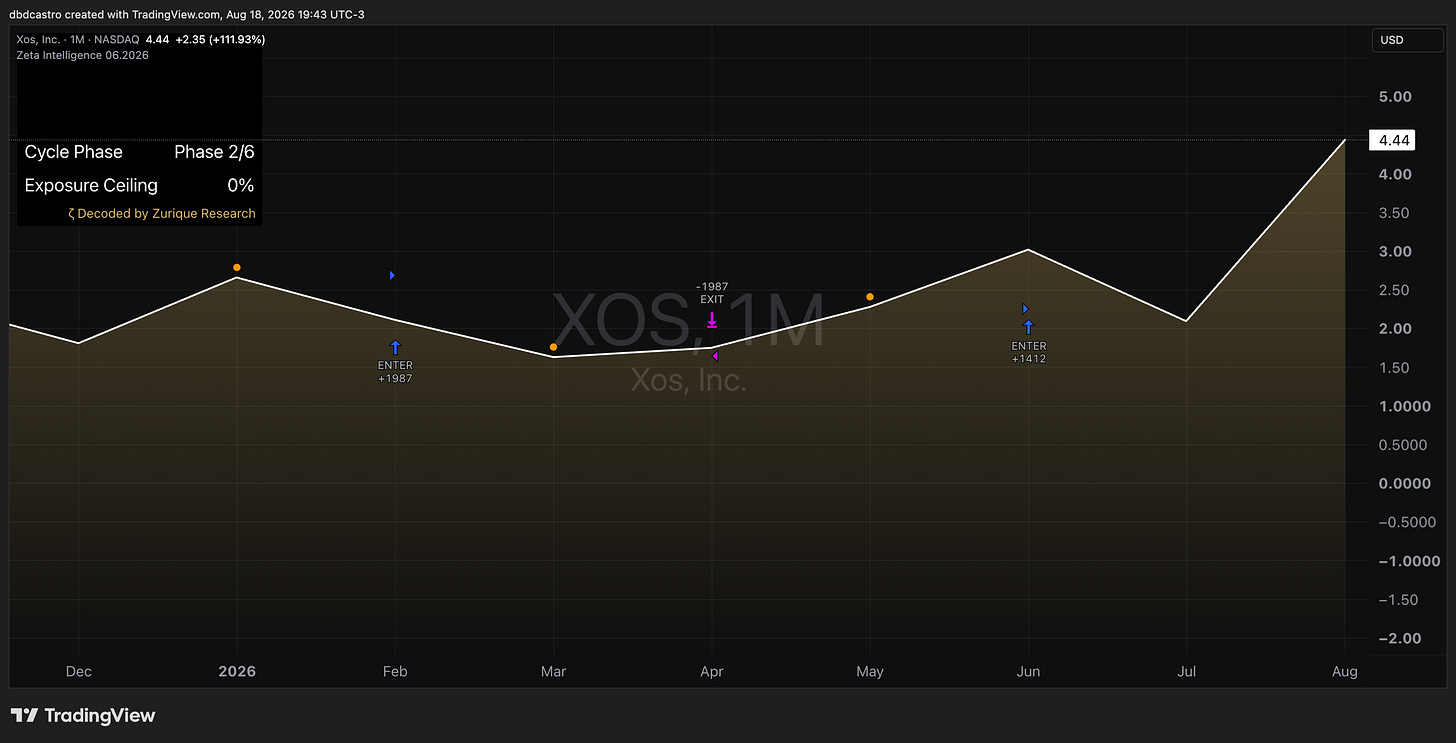The width and height of the screenshot is (1456, 743).
Task: Click the 5.00 price scale label
Action: pyautogui.click(x=1395, y=97)
